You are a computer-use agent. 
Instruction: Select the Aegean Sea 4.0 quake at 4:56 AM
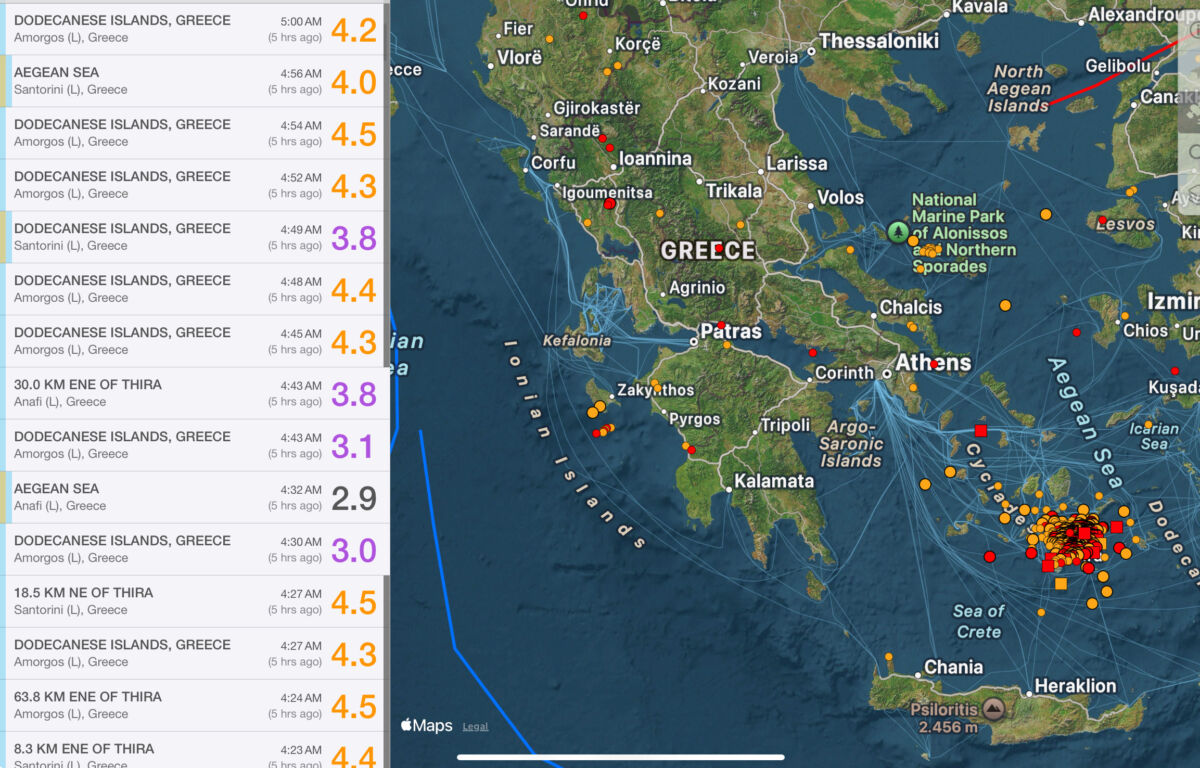[195, 81]
